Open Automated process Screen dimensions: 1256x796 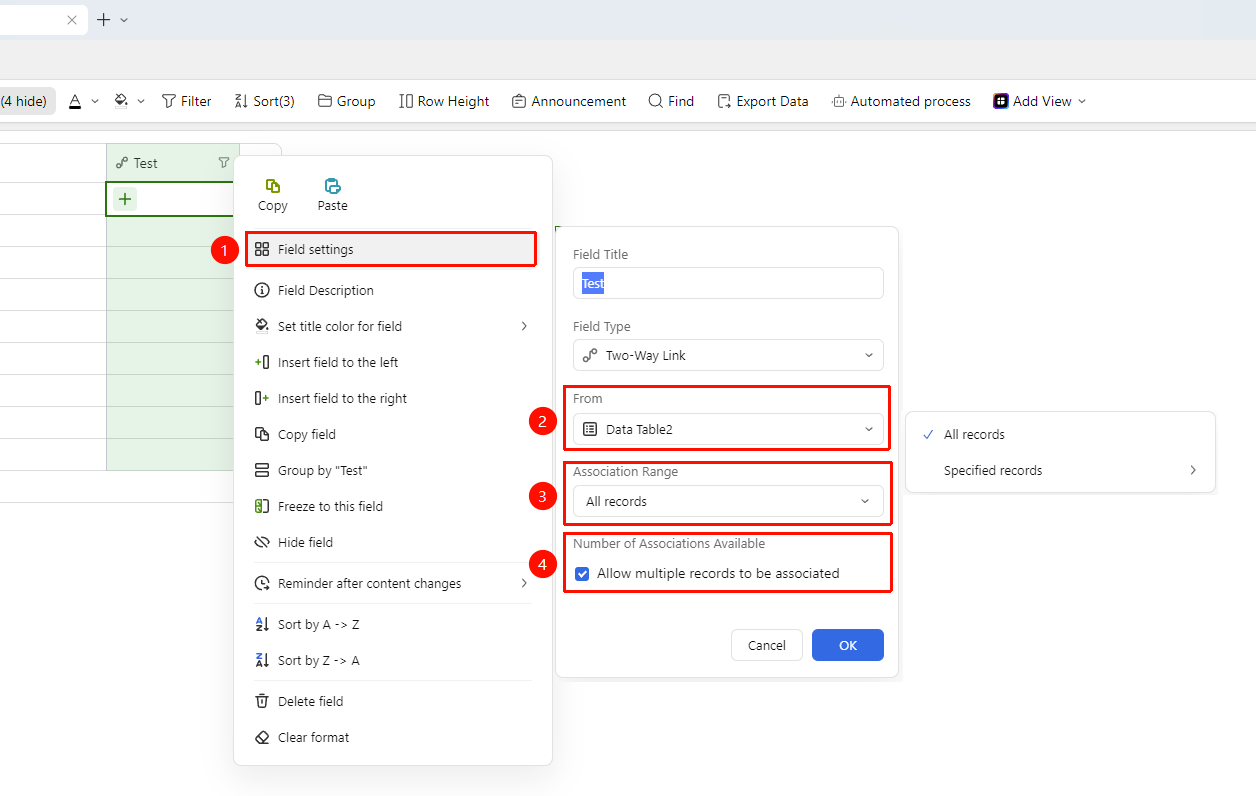(901, 101)
